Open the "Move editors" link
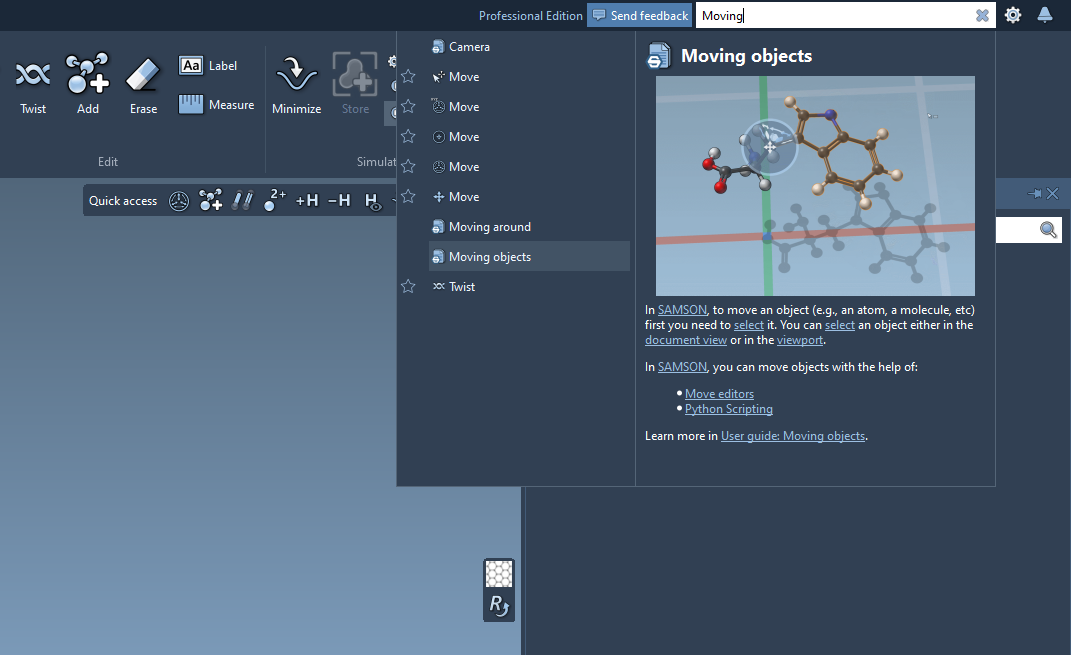 click(x=719, y=394)
